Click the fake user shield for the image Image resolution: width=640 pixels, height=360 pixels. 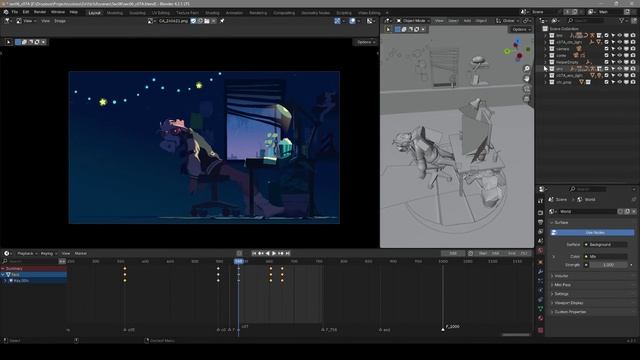click(x=193, y=21)
